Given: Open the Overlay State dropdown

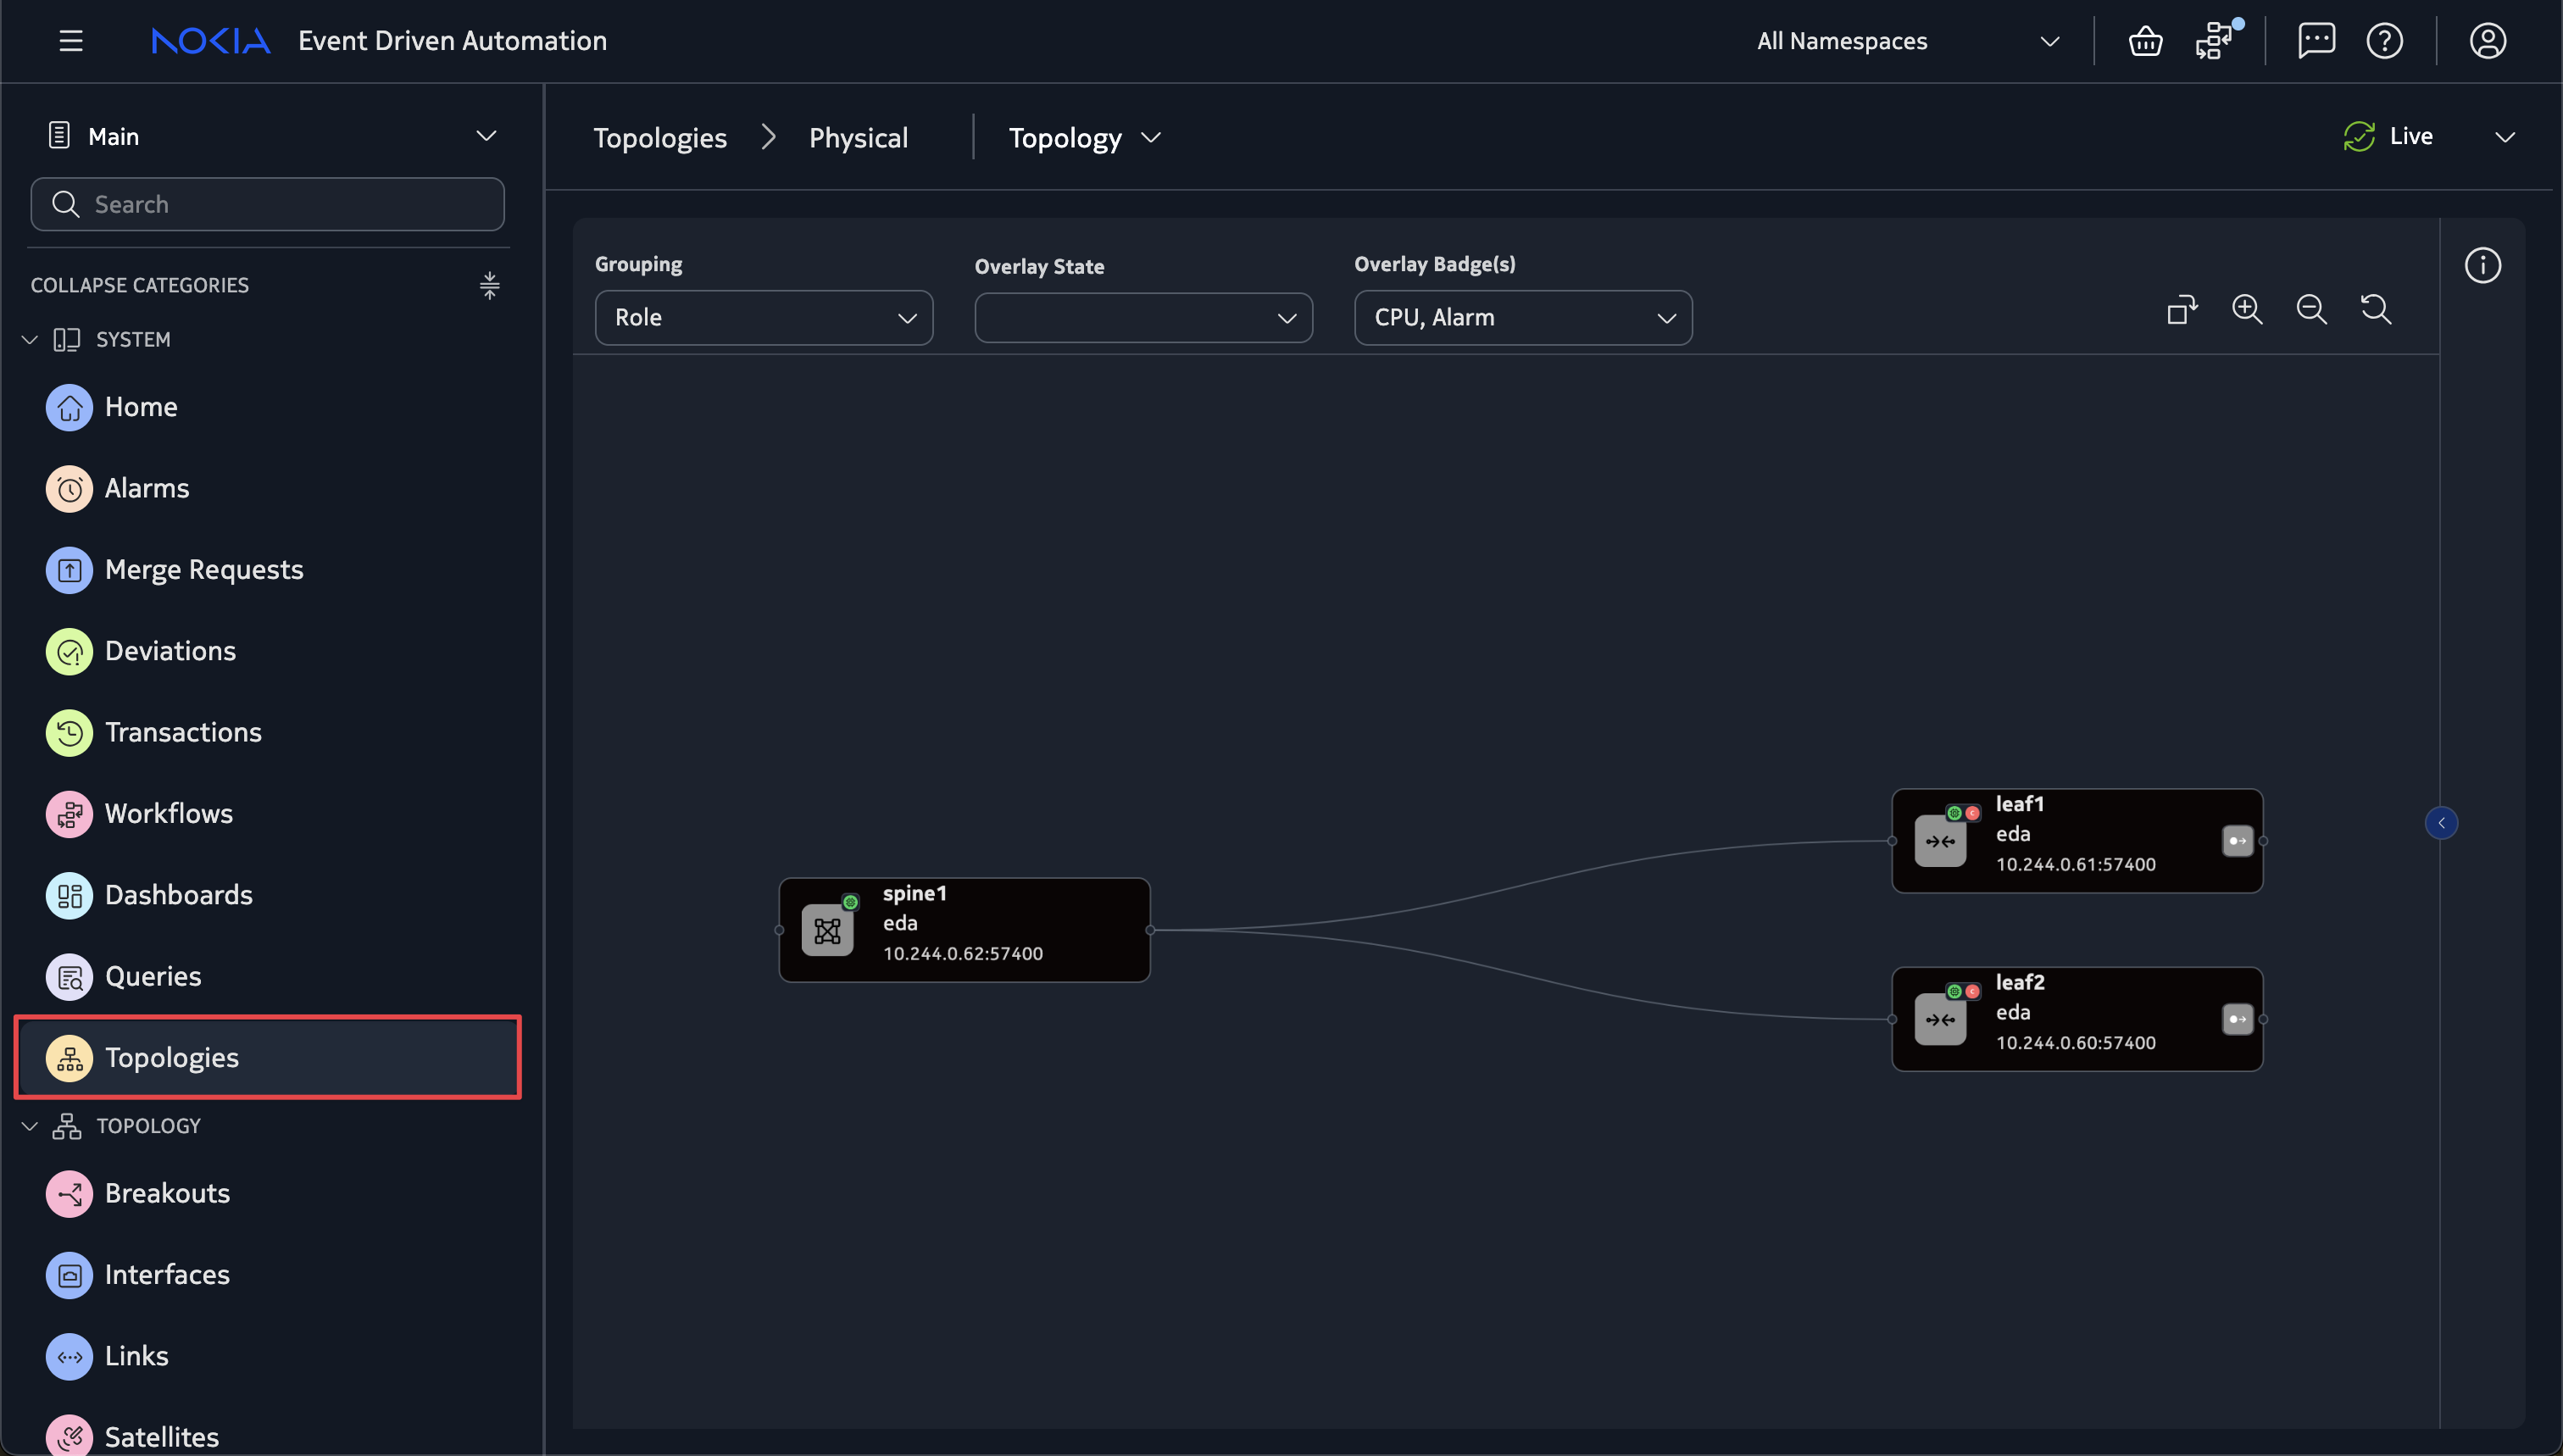Looking at the screenshot, I should [1143, 318].
